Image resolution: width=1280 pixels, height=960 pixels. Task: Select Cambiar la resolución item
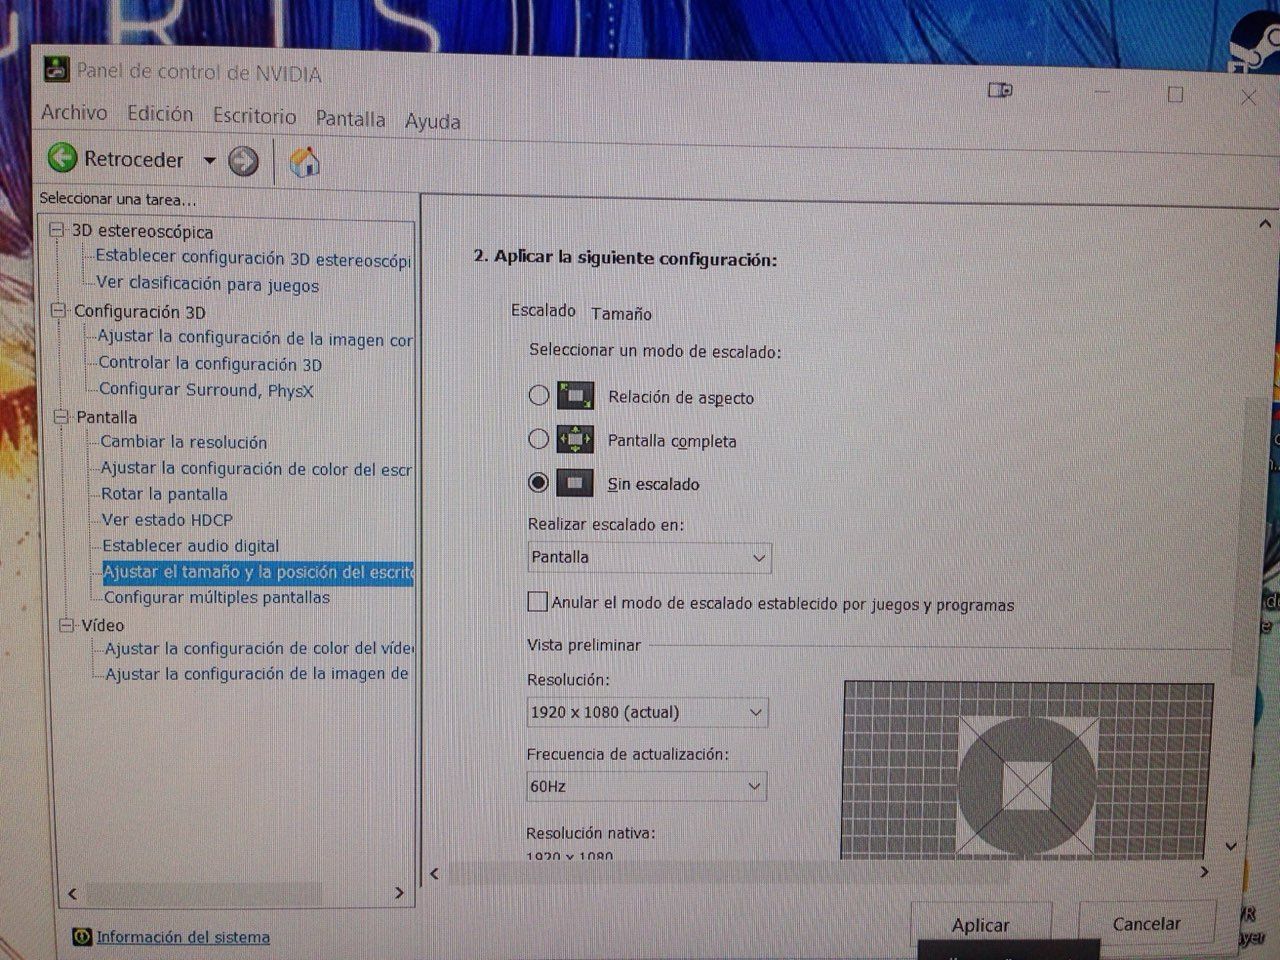point(184,442)
